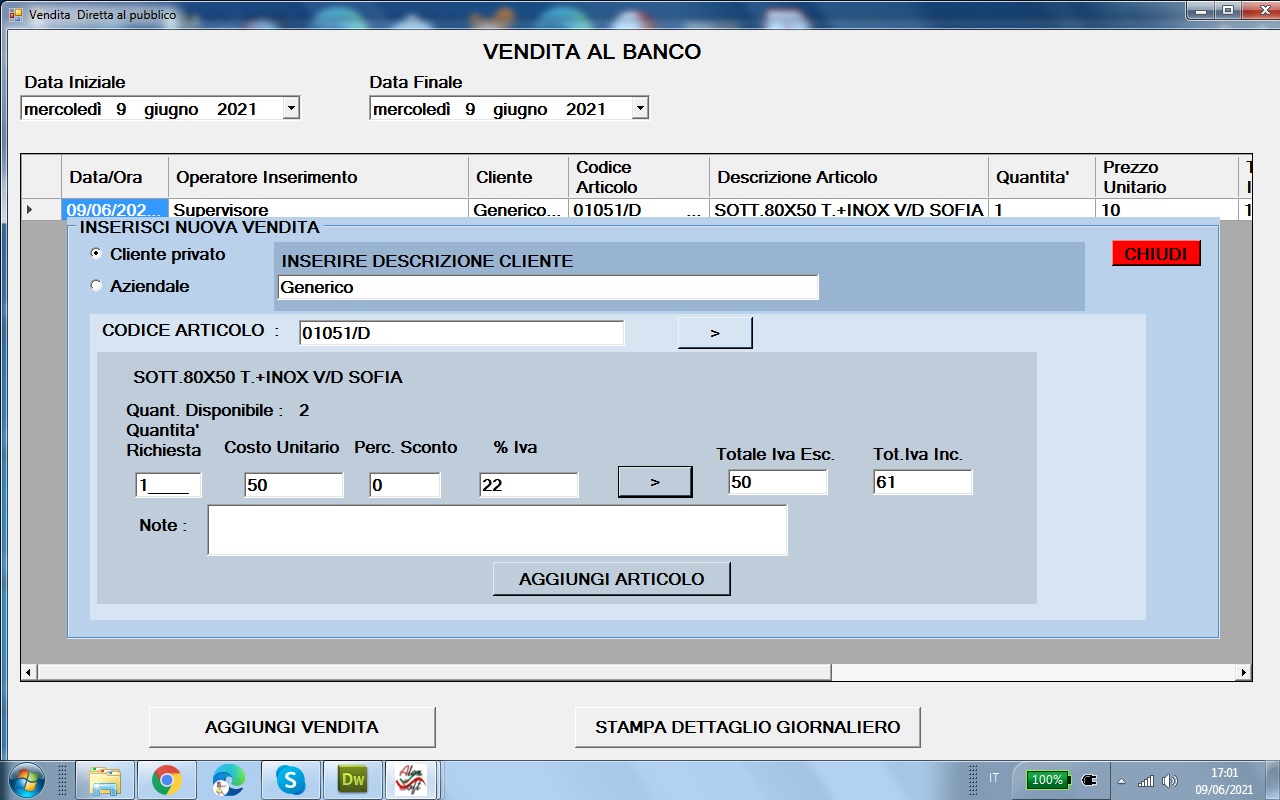Open the volume speaker tray icon
This screenshot has height=800, width=1280.
[1170, 780]
